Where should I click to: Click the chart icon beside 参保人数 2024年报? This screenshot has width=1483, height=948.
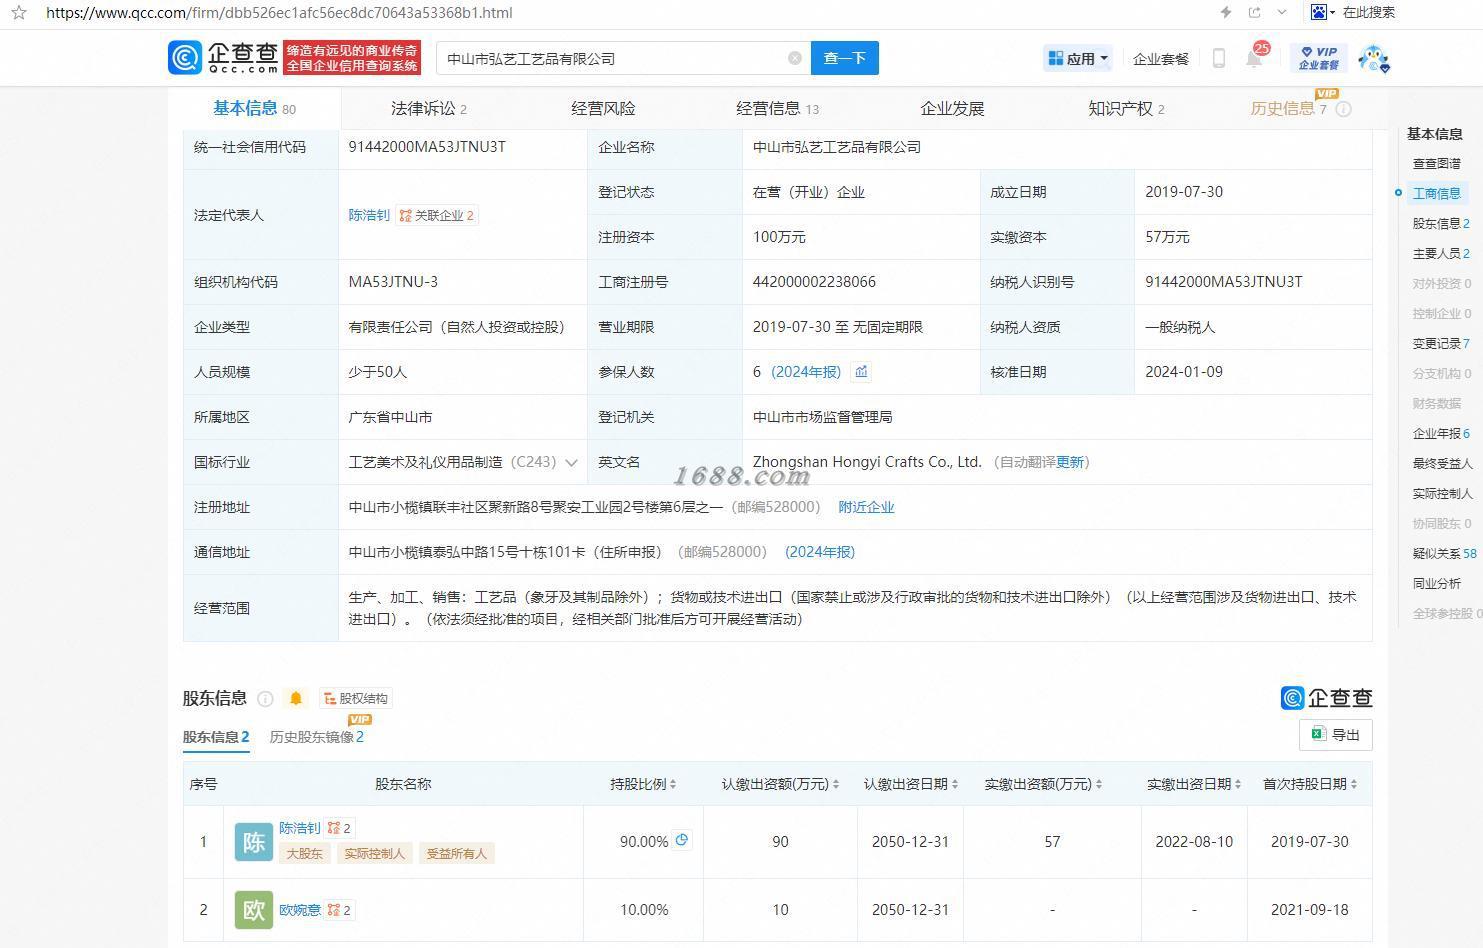coord(861,372)
